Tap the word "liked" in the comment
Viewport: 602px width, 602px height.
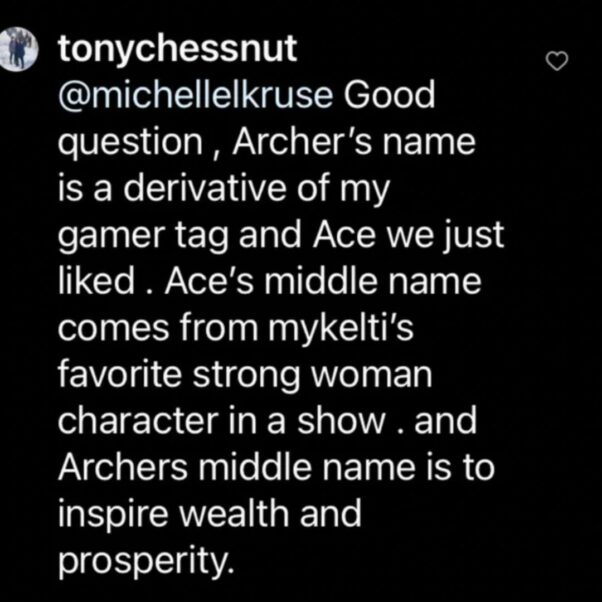pos(97,281)
